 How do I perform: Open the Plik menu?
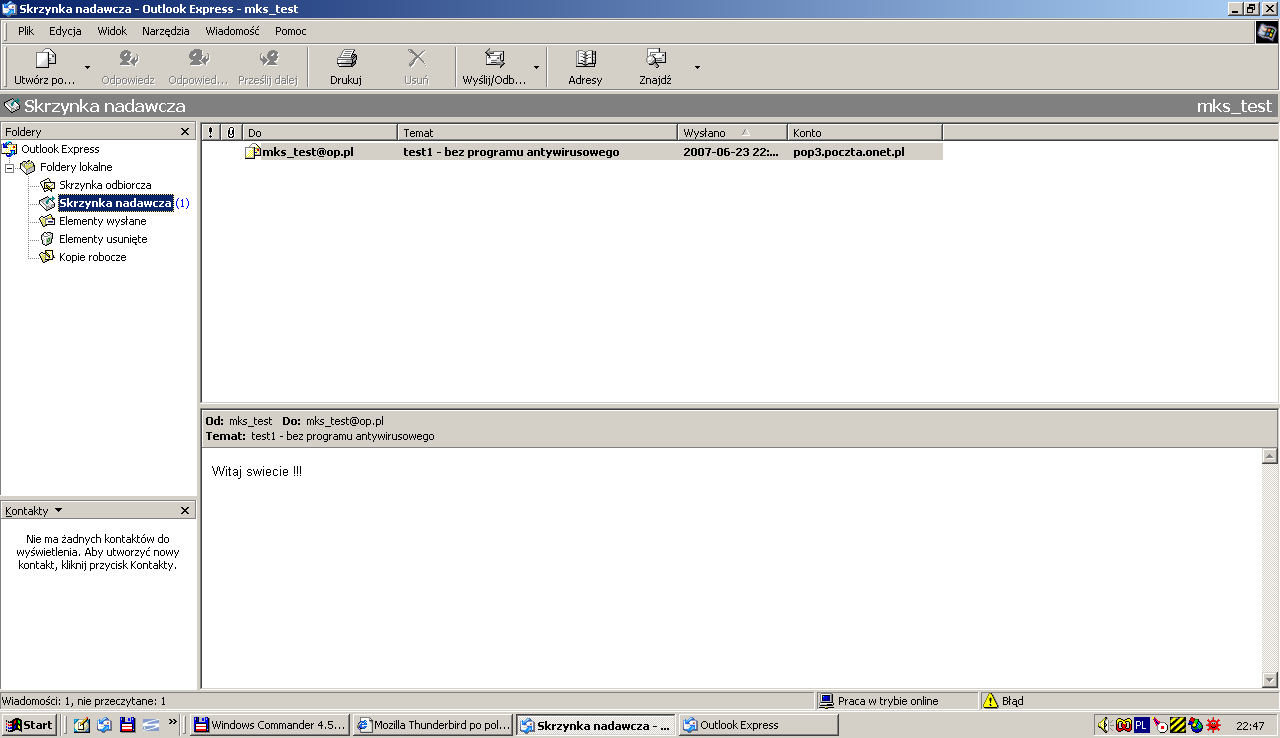click(26, 31)
